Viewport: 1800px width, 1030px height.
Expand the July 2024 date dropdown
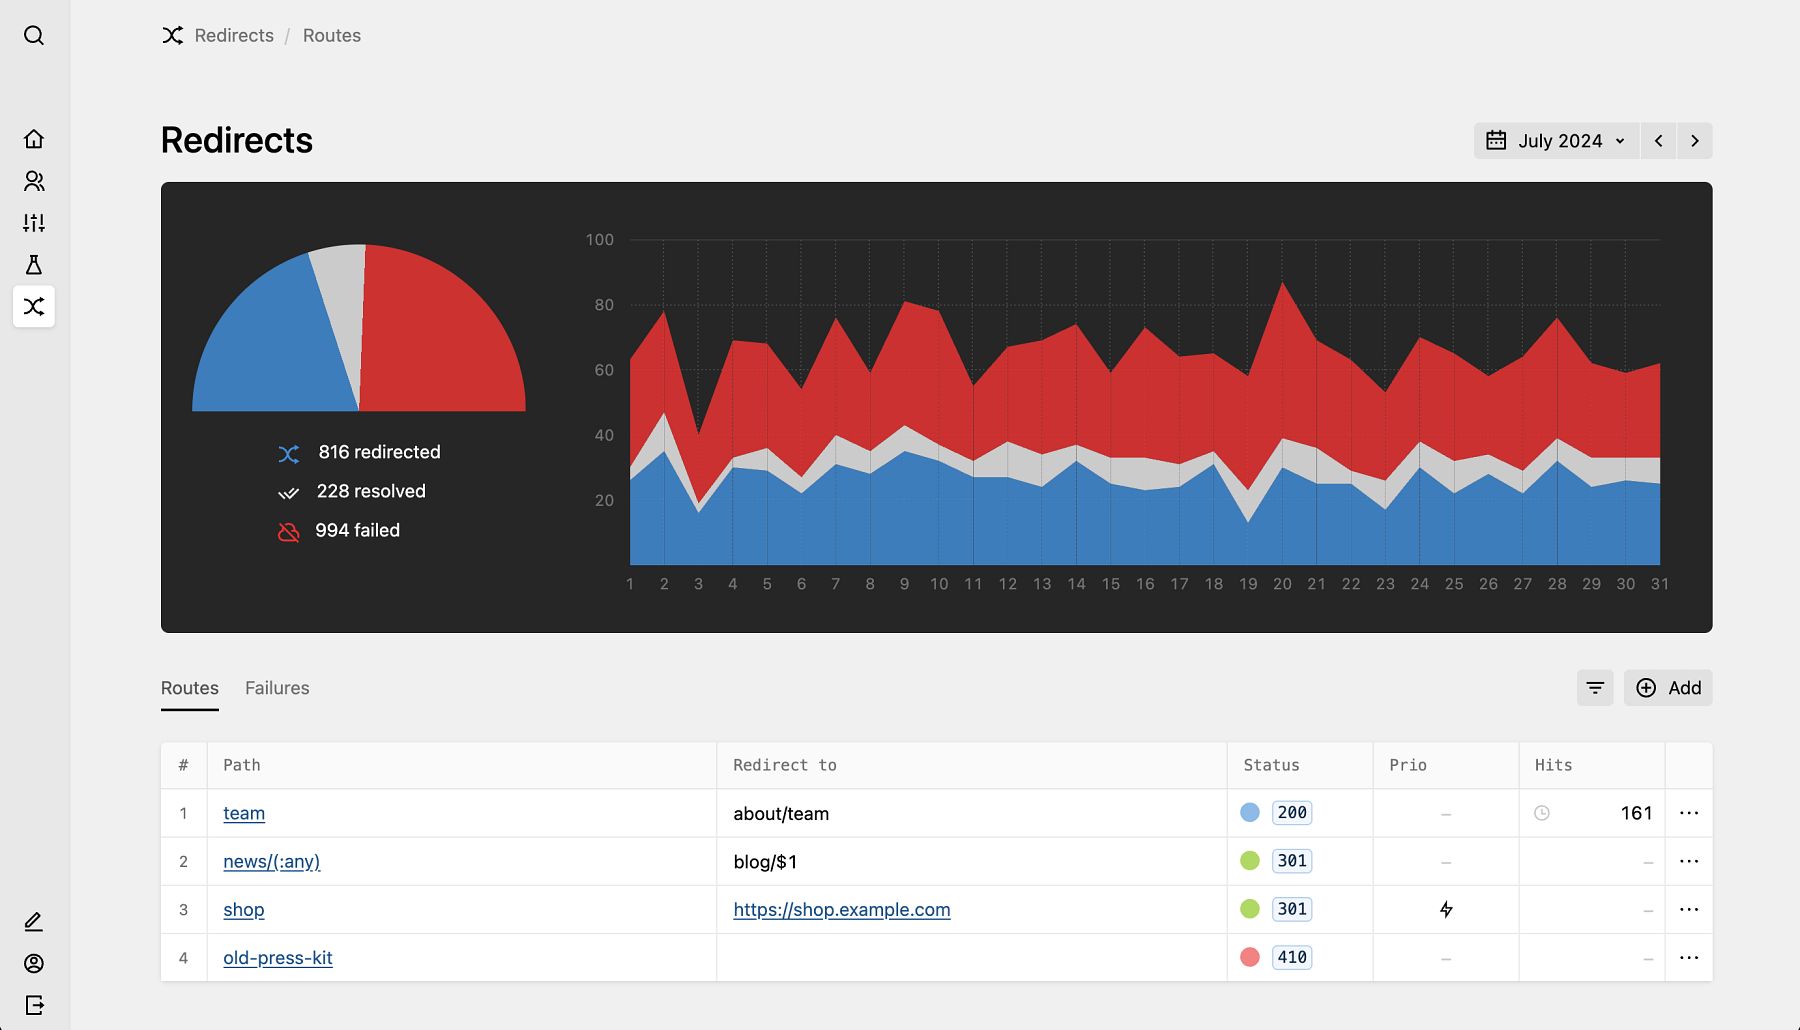click(1556, 141)
